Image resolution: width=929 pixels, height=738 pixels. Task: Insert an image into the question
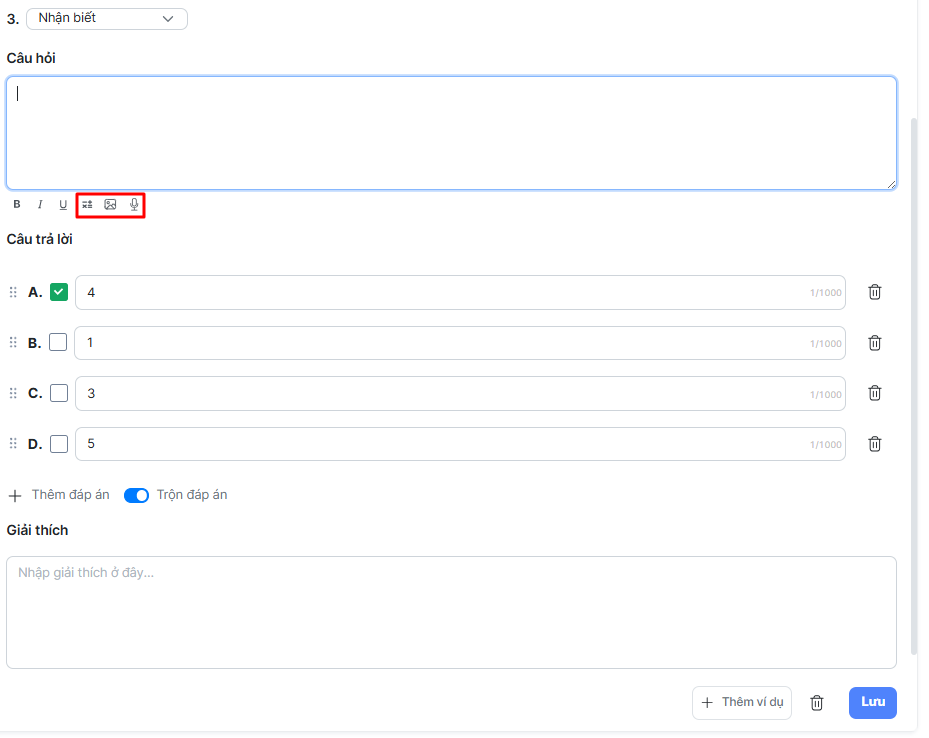tap(110, 205)
